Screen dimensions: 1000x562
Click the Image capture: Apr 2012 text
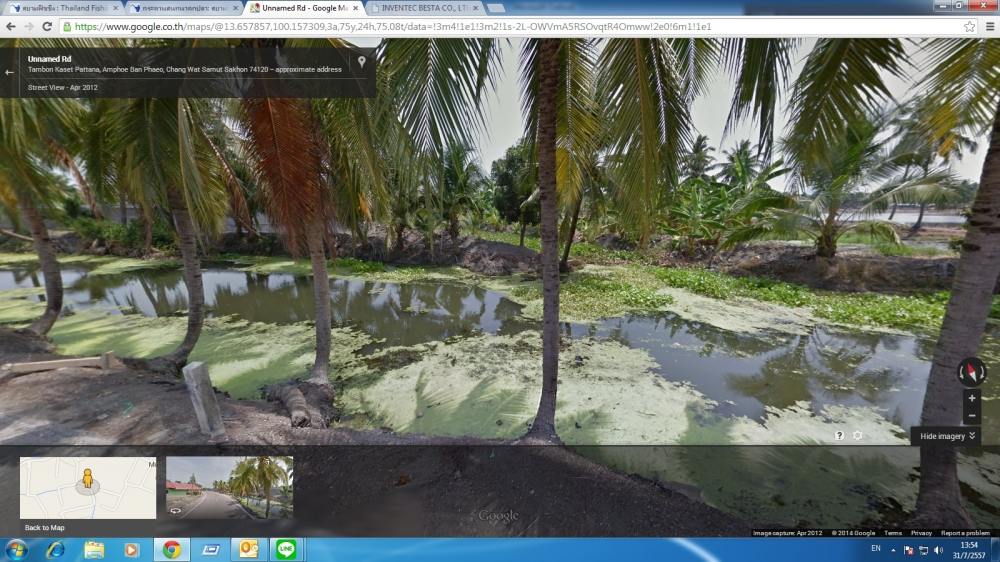coord(787,533)
